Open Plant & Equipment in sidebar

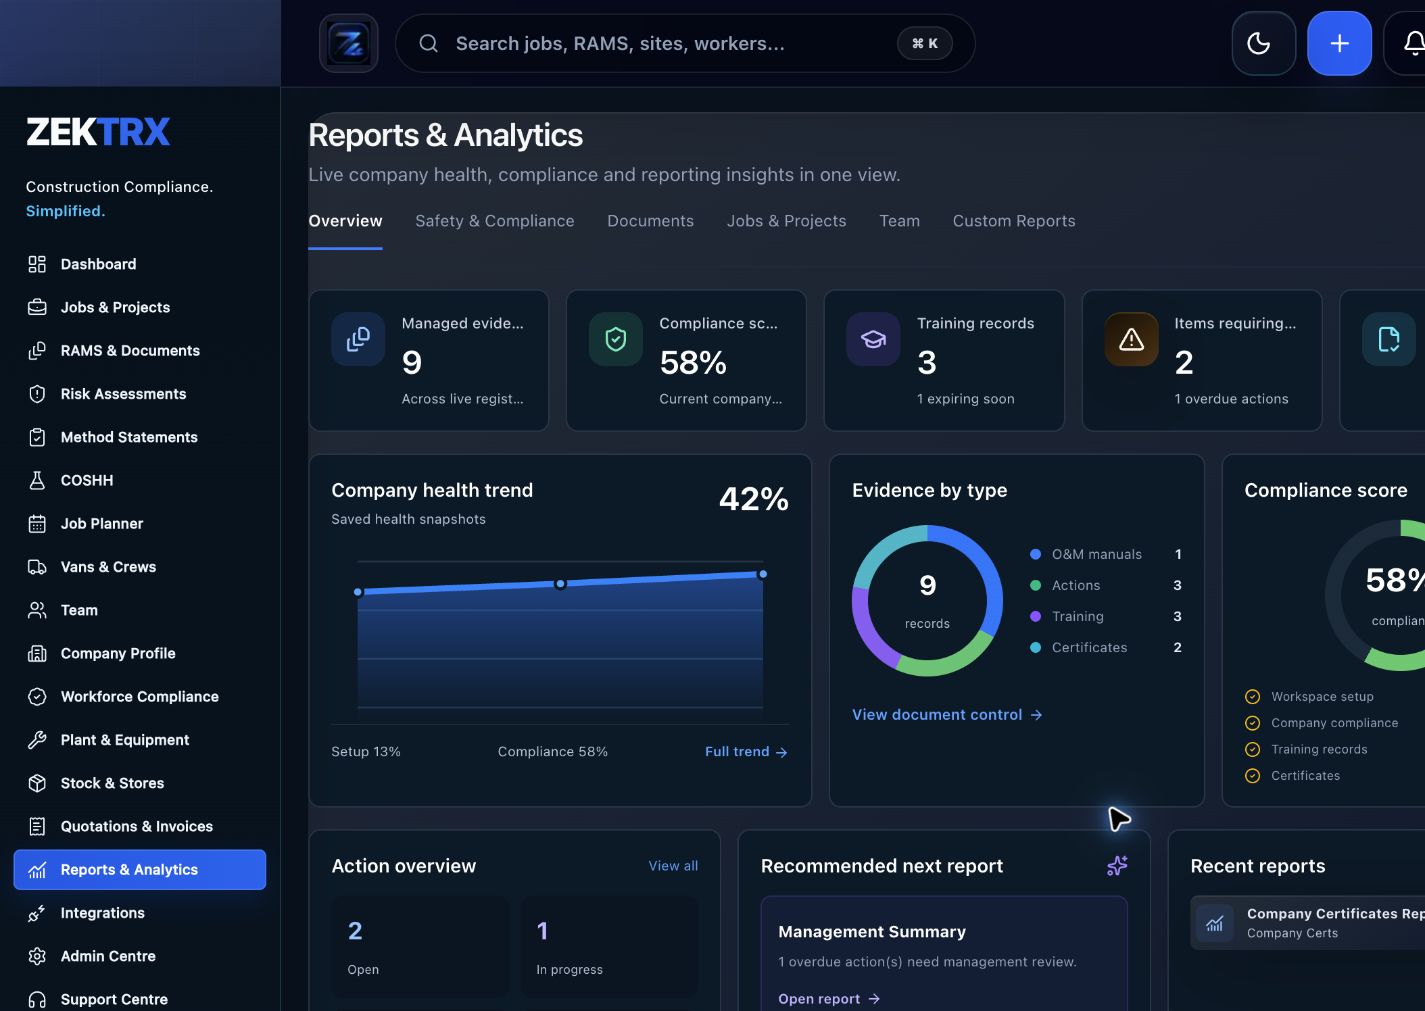pyautogui.click(x=140, y=740)
